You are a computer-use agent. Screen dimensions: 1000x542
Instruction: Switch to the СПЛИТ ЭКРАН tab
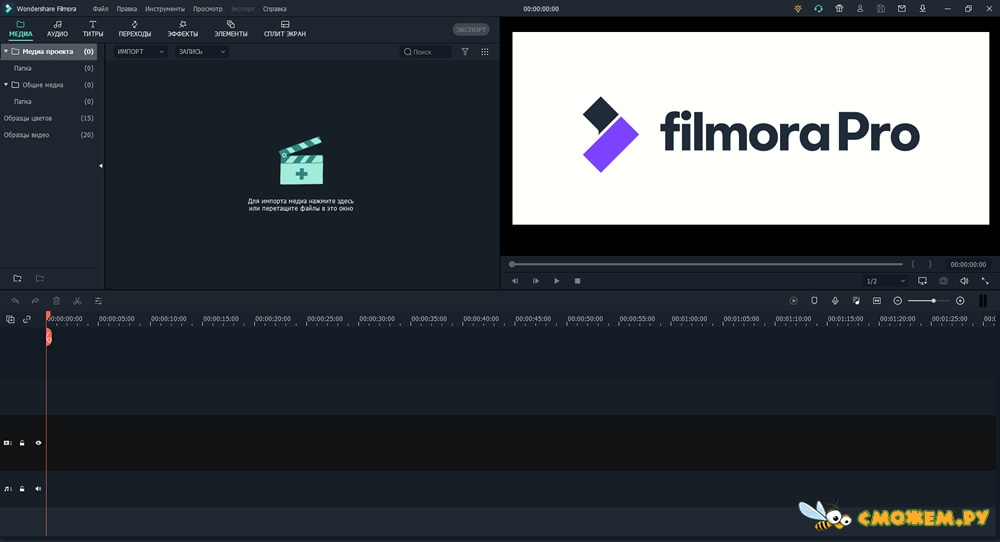pos(285,29)
